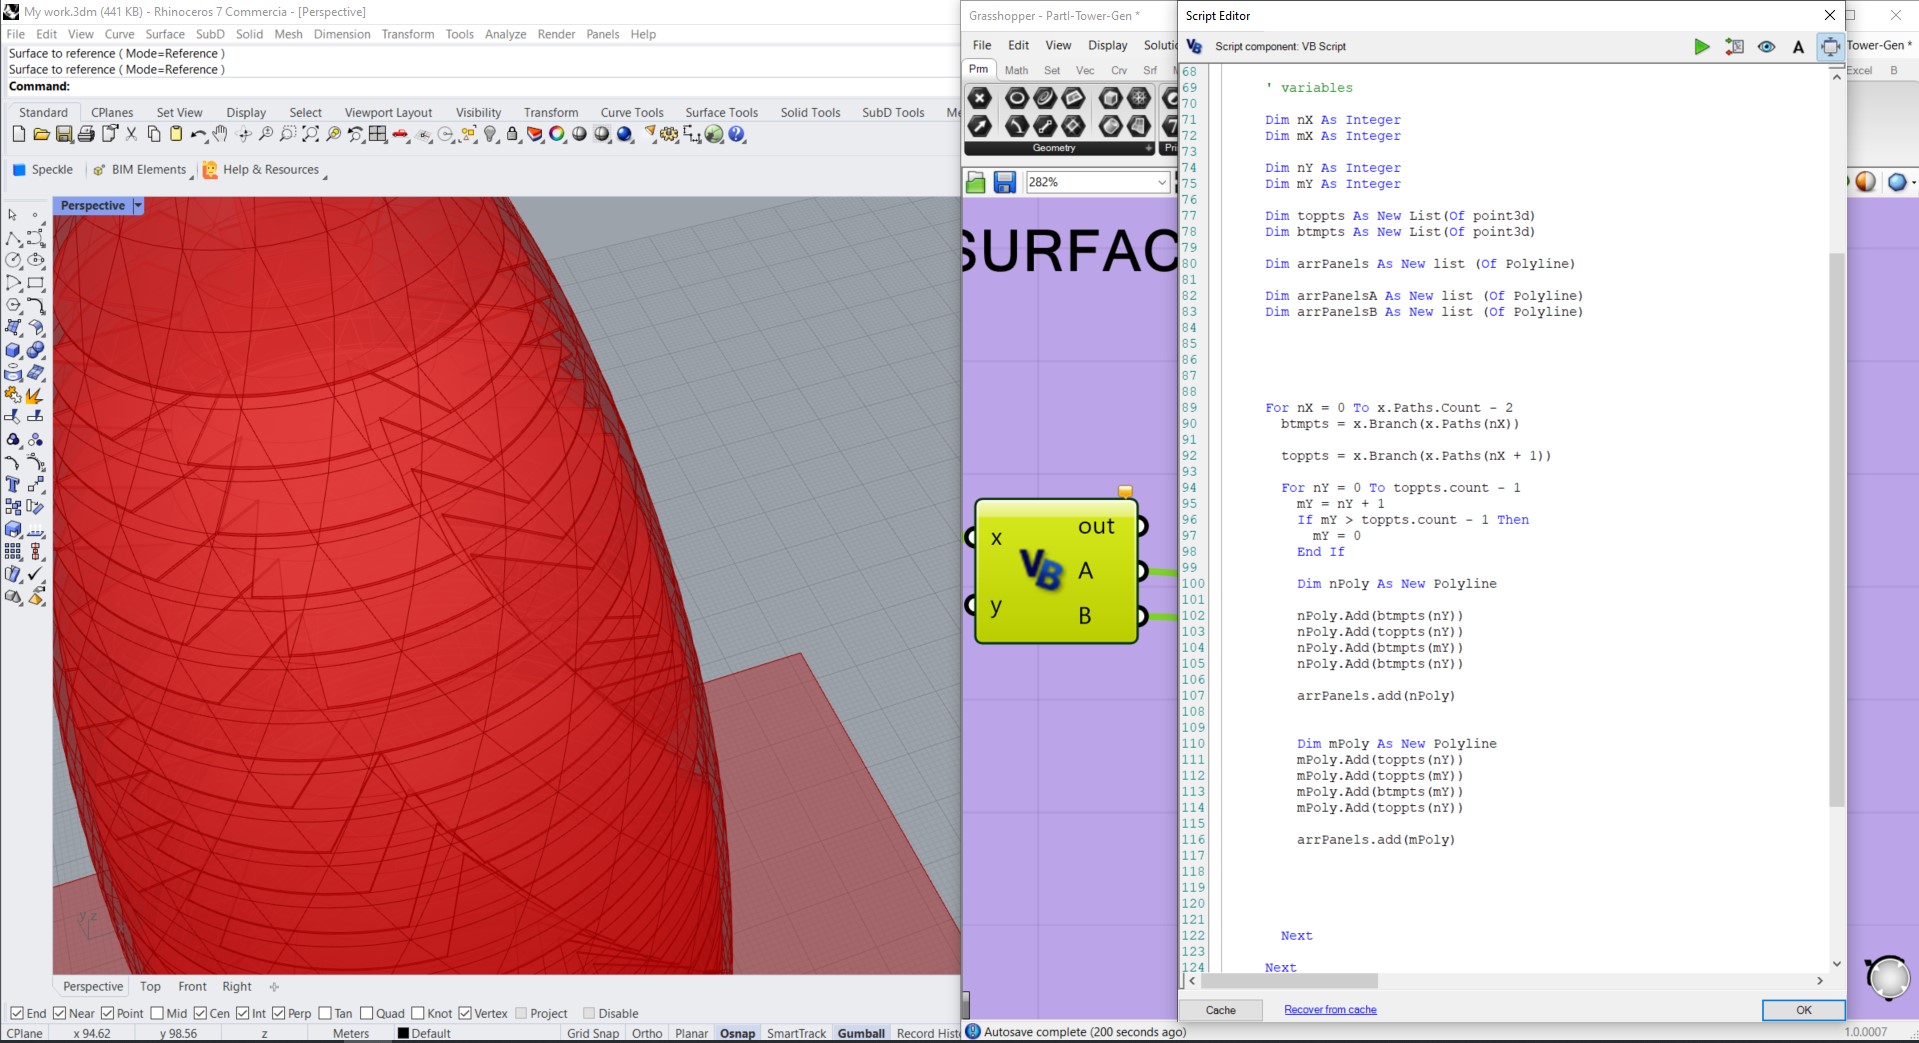Switch to Grasshopper's Math component tab
The height and width of the screenshot is (1043, 1919).
[x=1016, y=70]
